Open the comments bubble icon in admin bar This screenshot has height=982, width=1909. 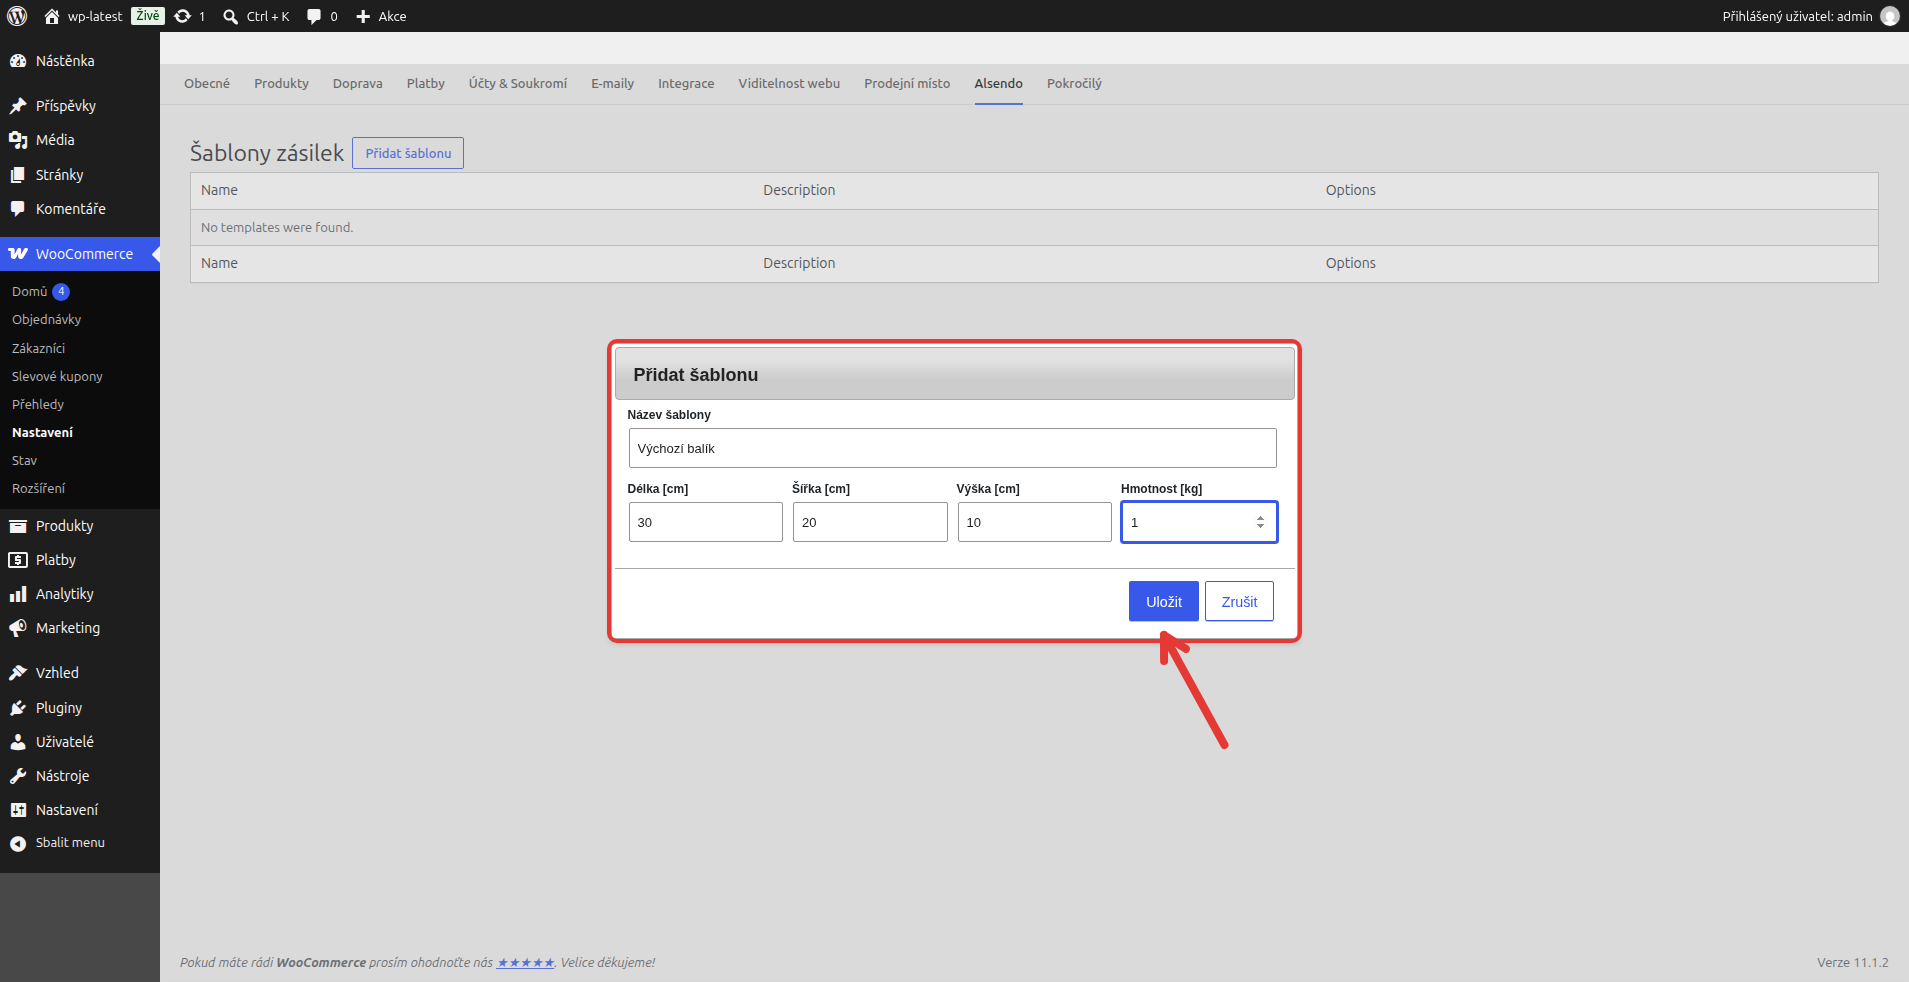314,17
